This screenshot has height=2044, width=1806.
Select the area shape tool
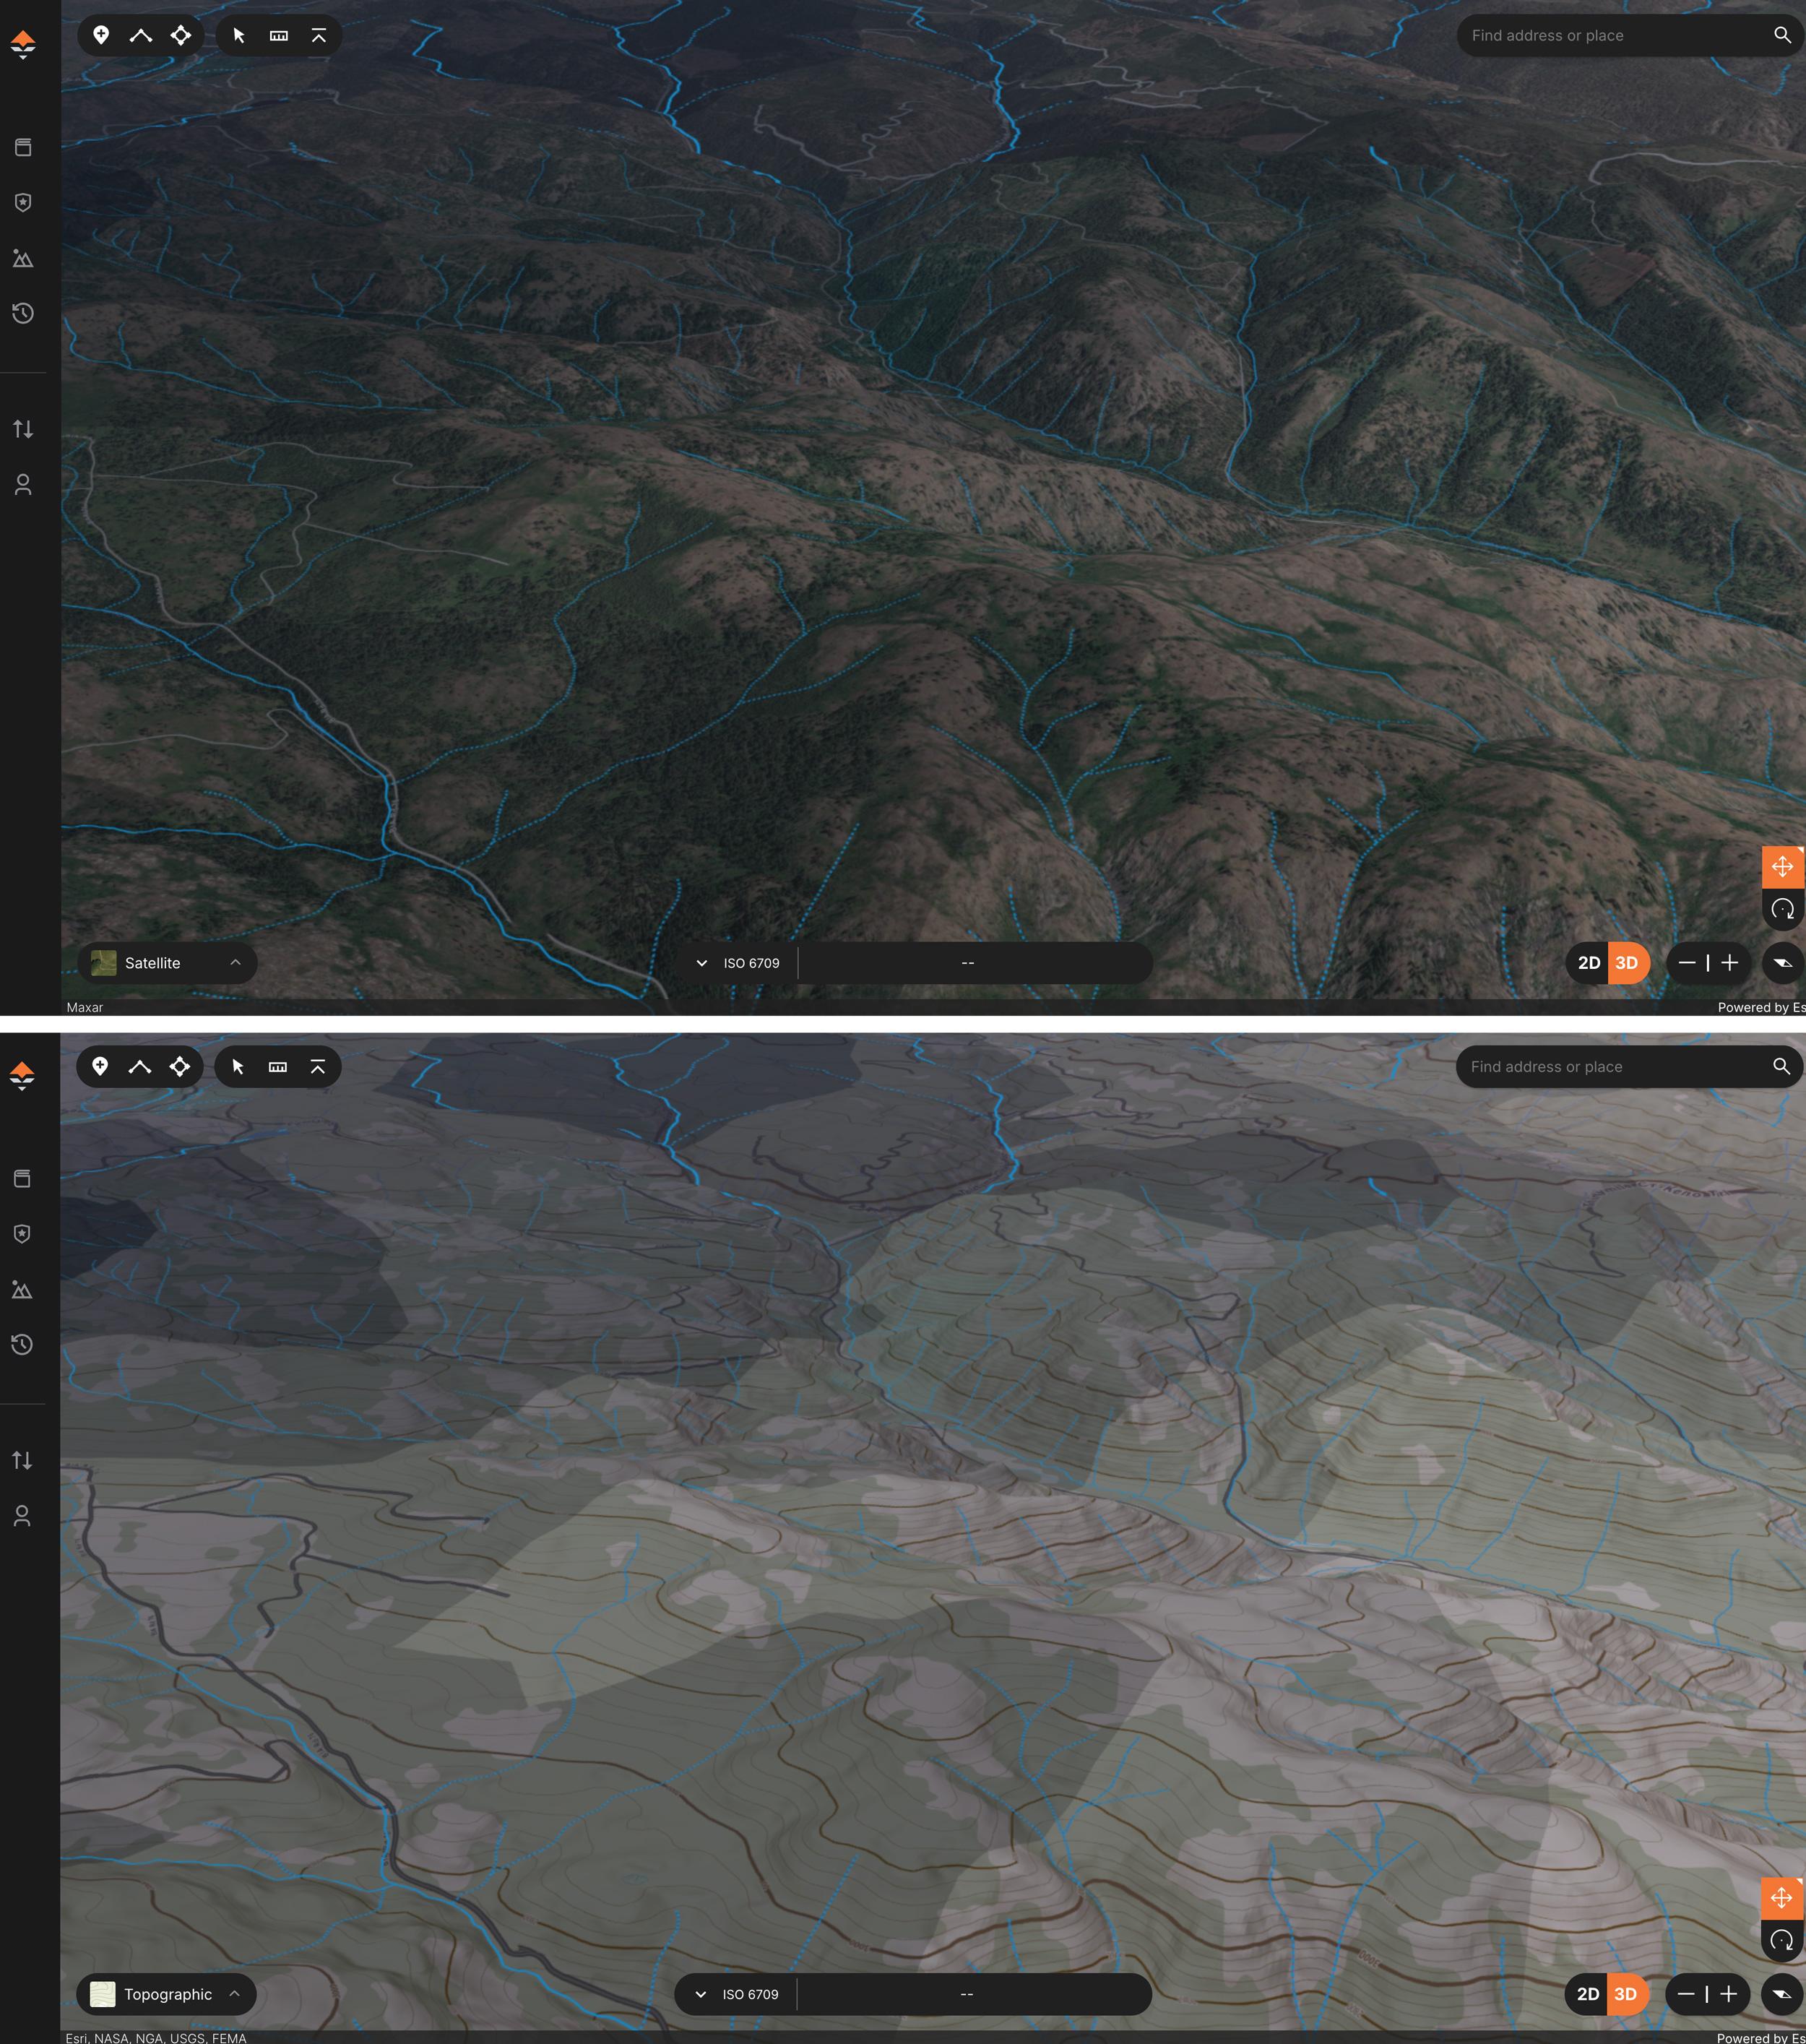181,35
